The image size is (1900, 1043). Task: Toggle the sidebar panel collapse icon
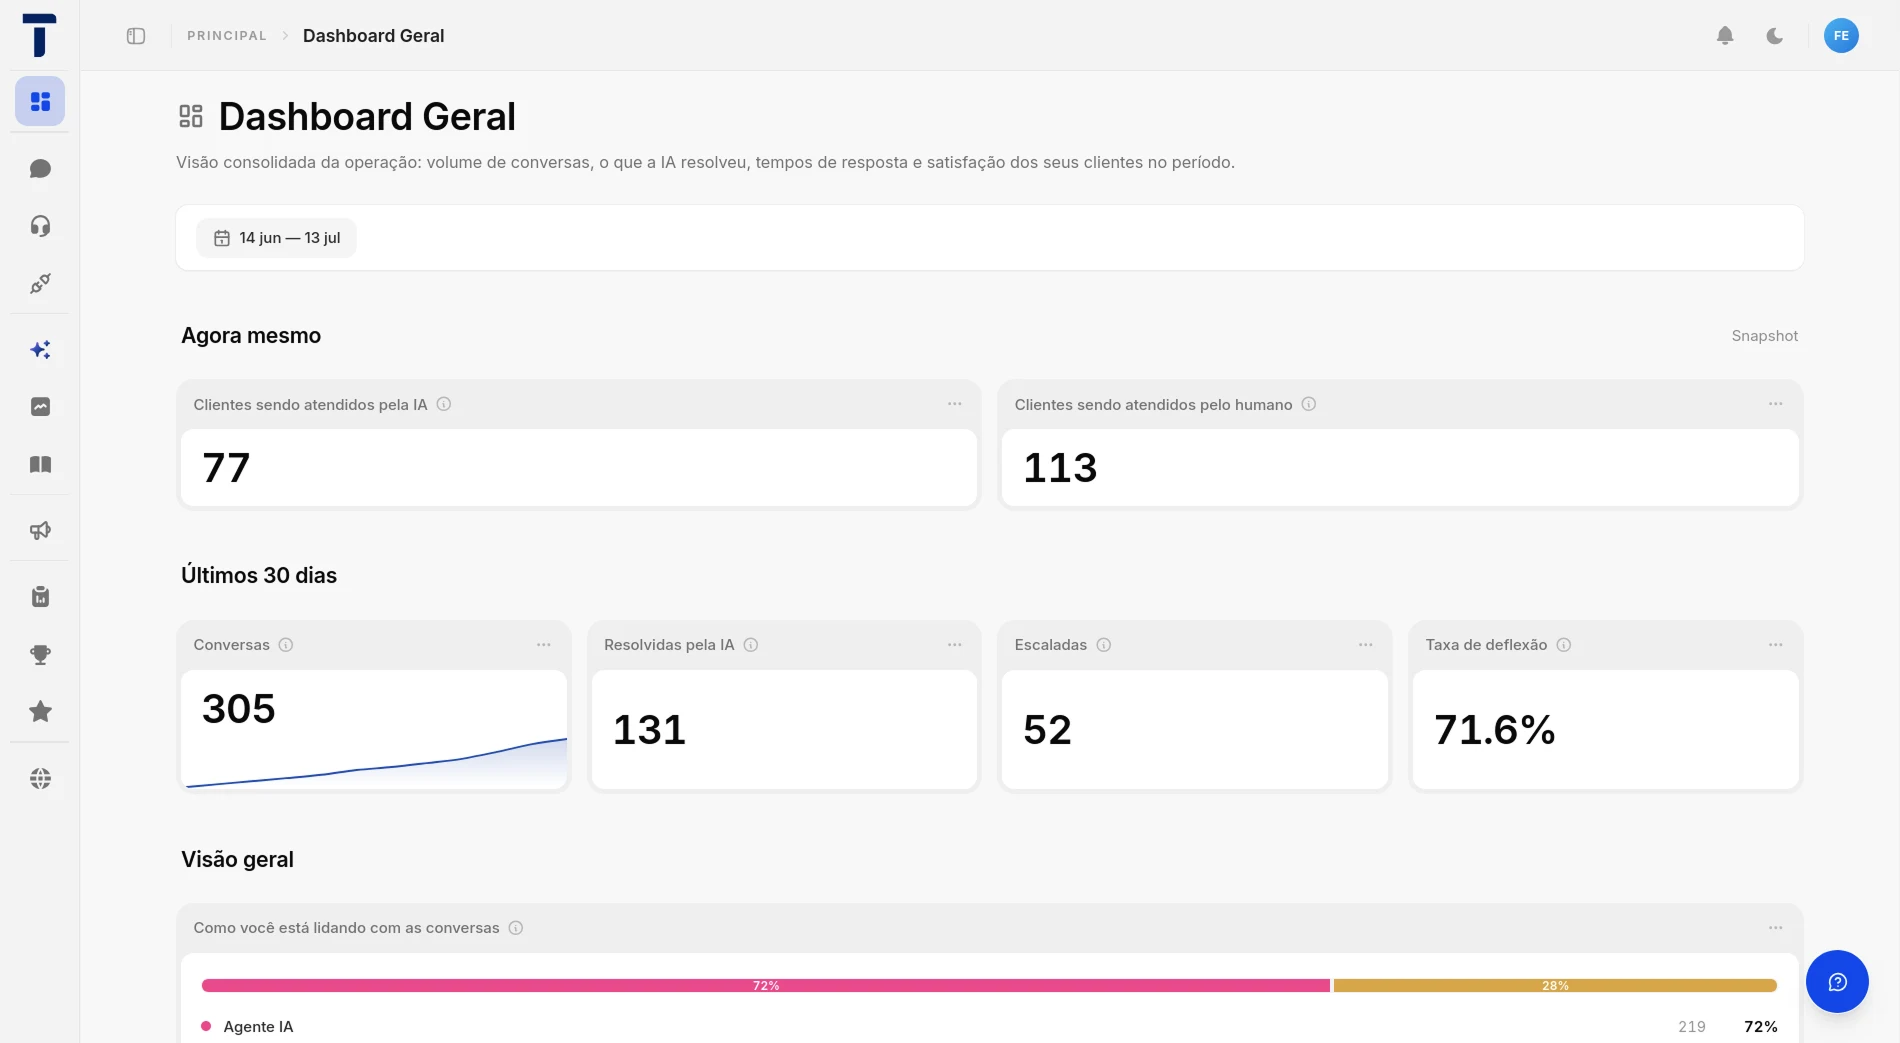(136, 36)
